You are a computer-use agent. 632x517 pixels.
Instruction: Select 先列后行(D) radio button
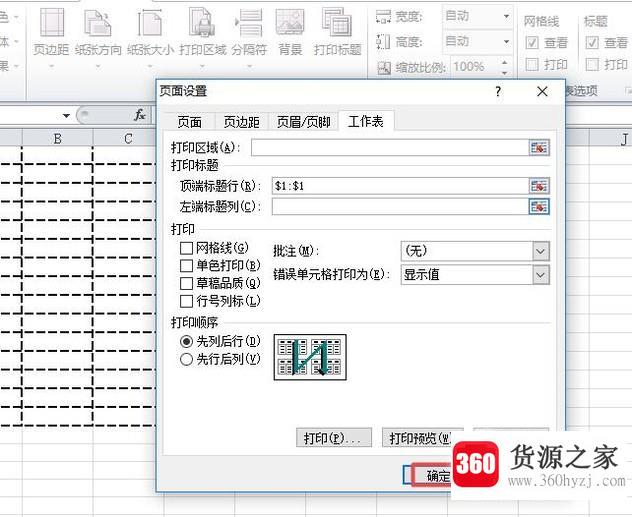[x=186, y=342]
